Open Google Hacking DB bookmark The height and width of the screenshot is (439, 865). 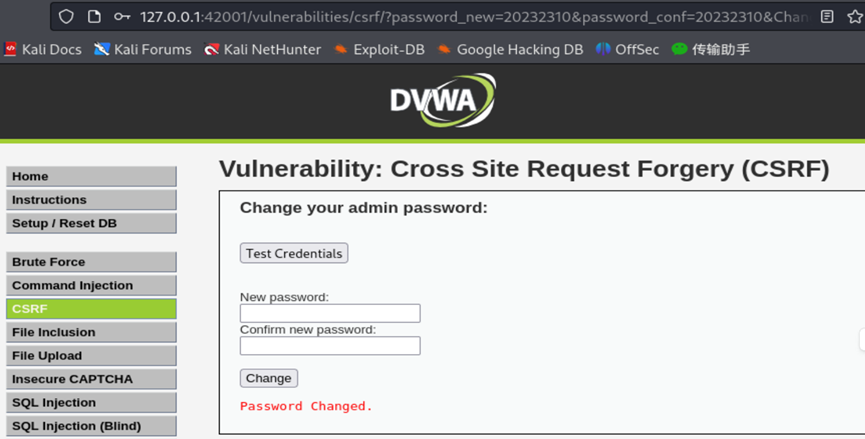tap(509, 49)
